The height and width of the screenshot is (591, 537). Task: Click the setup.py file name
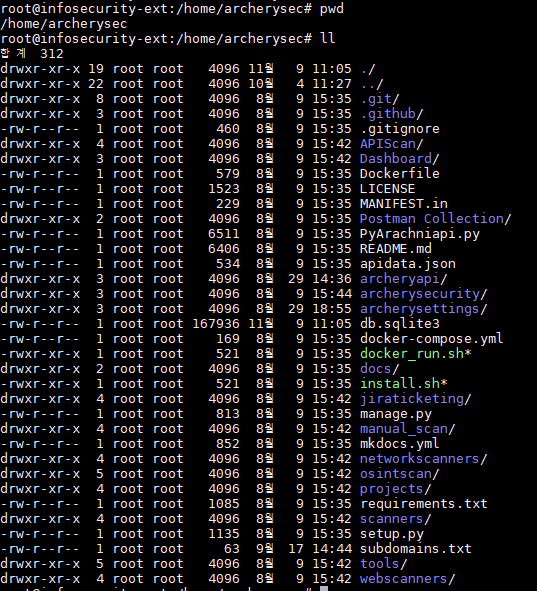pyautogui.click(x=392, y=534)
